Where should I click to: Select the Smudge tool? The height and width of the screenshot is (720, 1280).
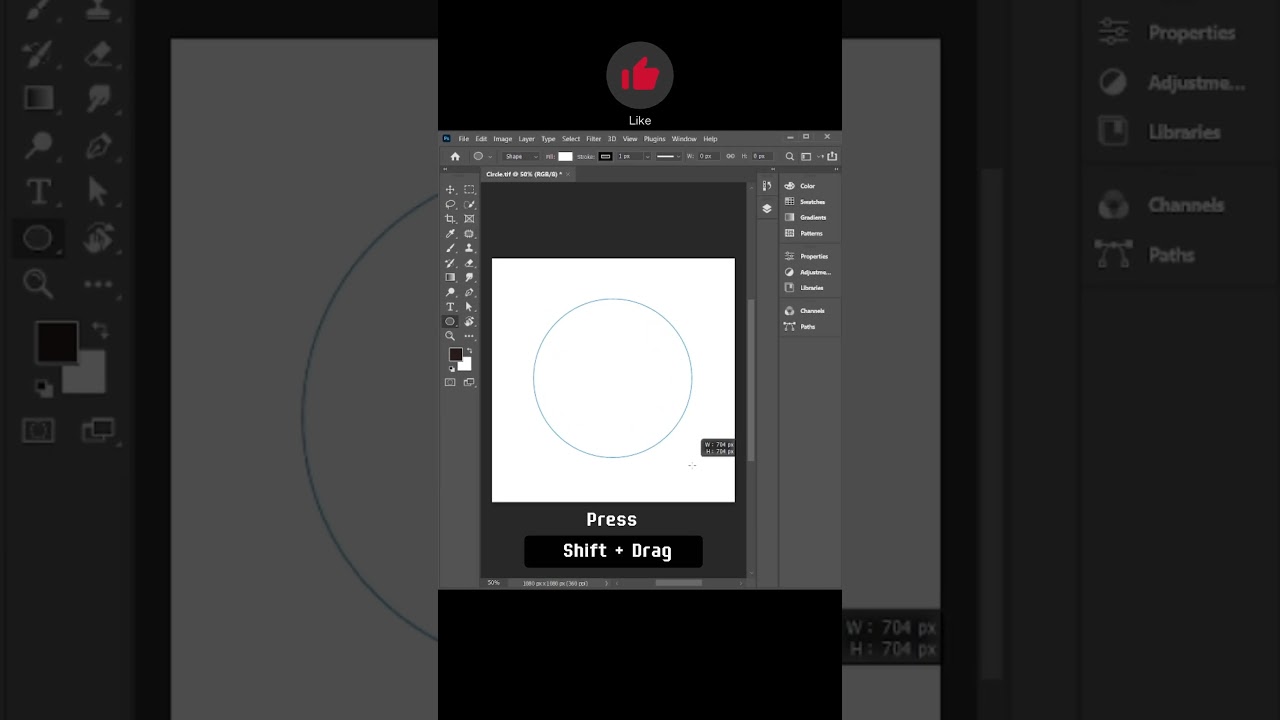click(469, 277)
